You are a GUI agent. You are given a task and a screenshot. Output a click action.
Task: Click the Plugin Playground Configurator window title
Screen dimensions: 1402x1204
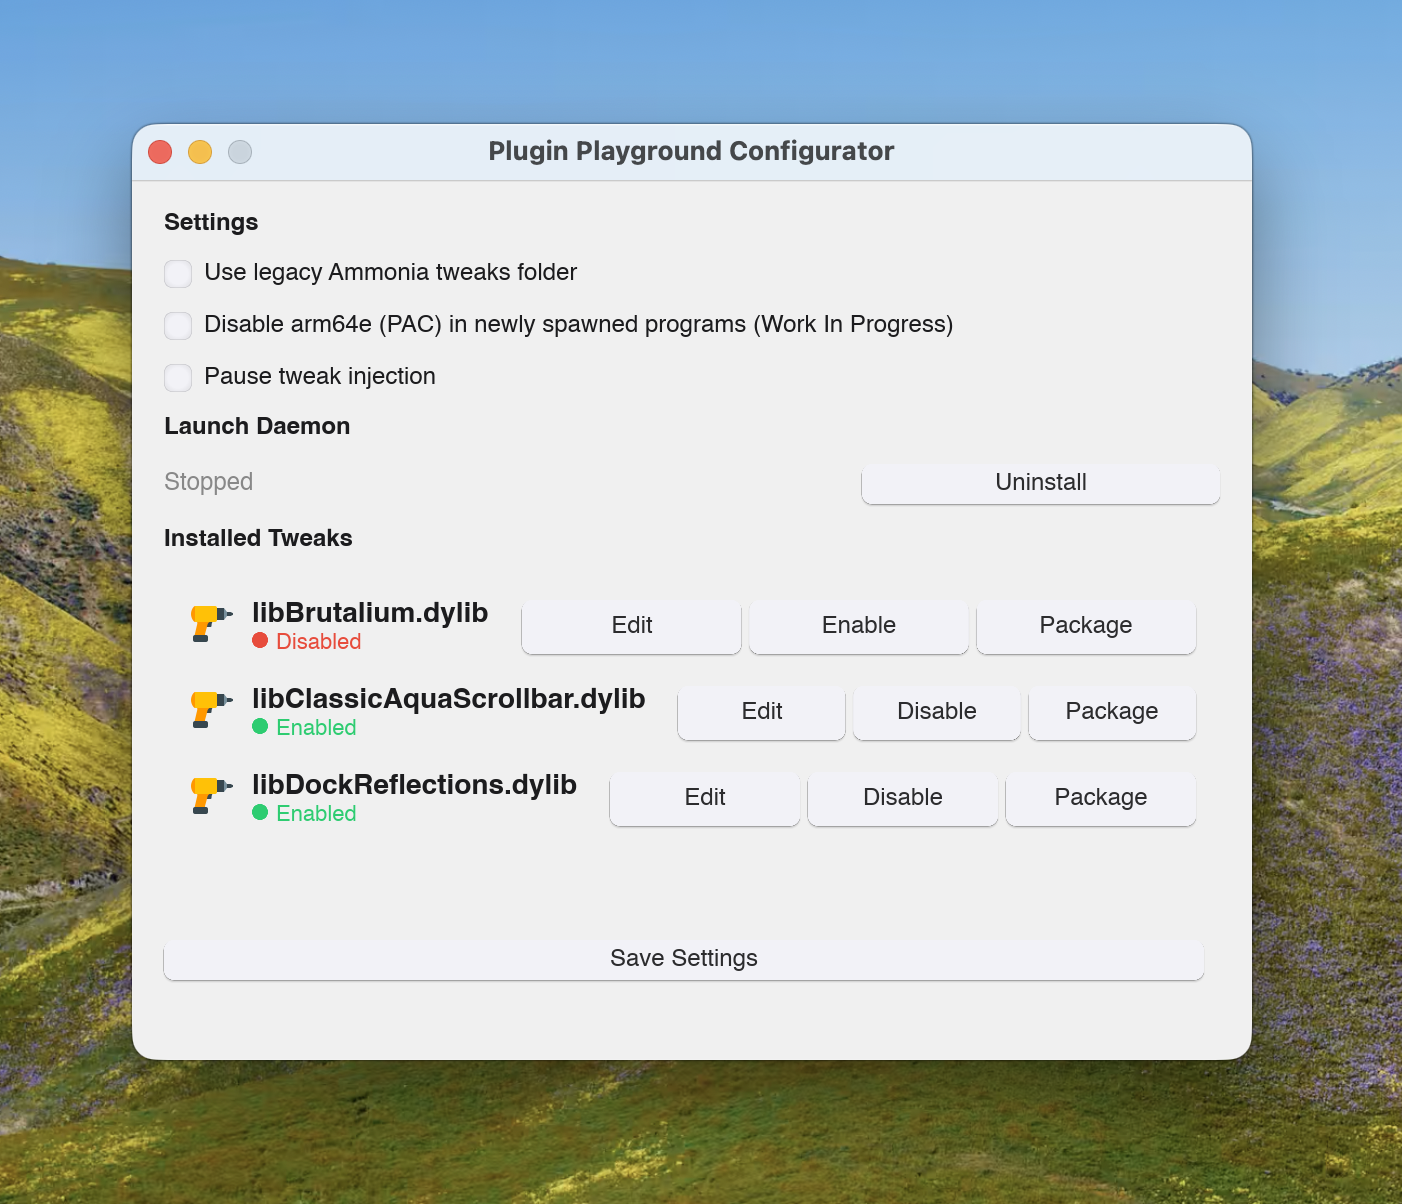(x=691, y=151)
